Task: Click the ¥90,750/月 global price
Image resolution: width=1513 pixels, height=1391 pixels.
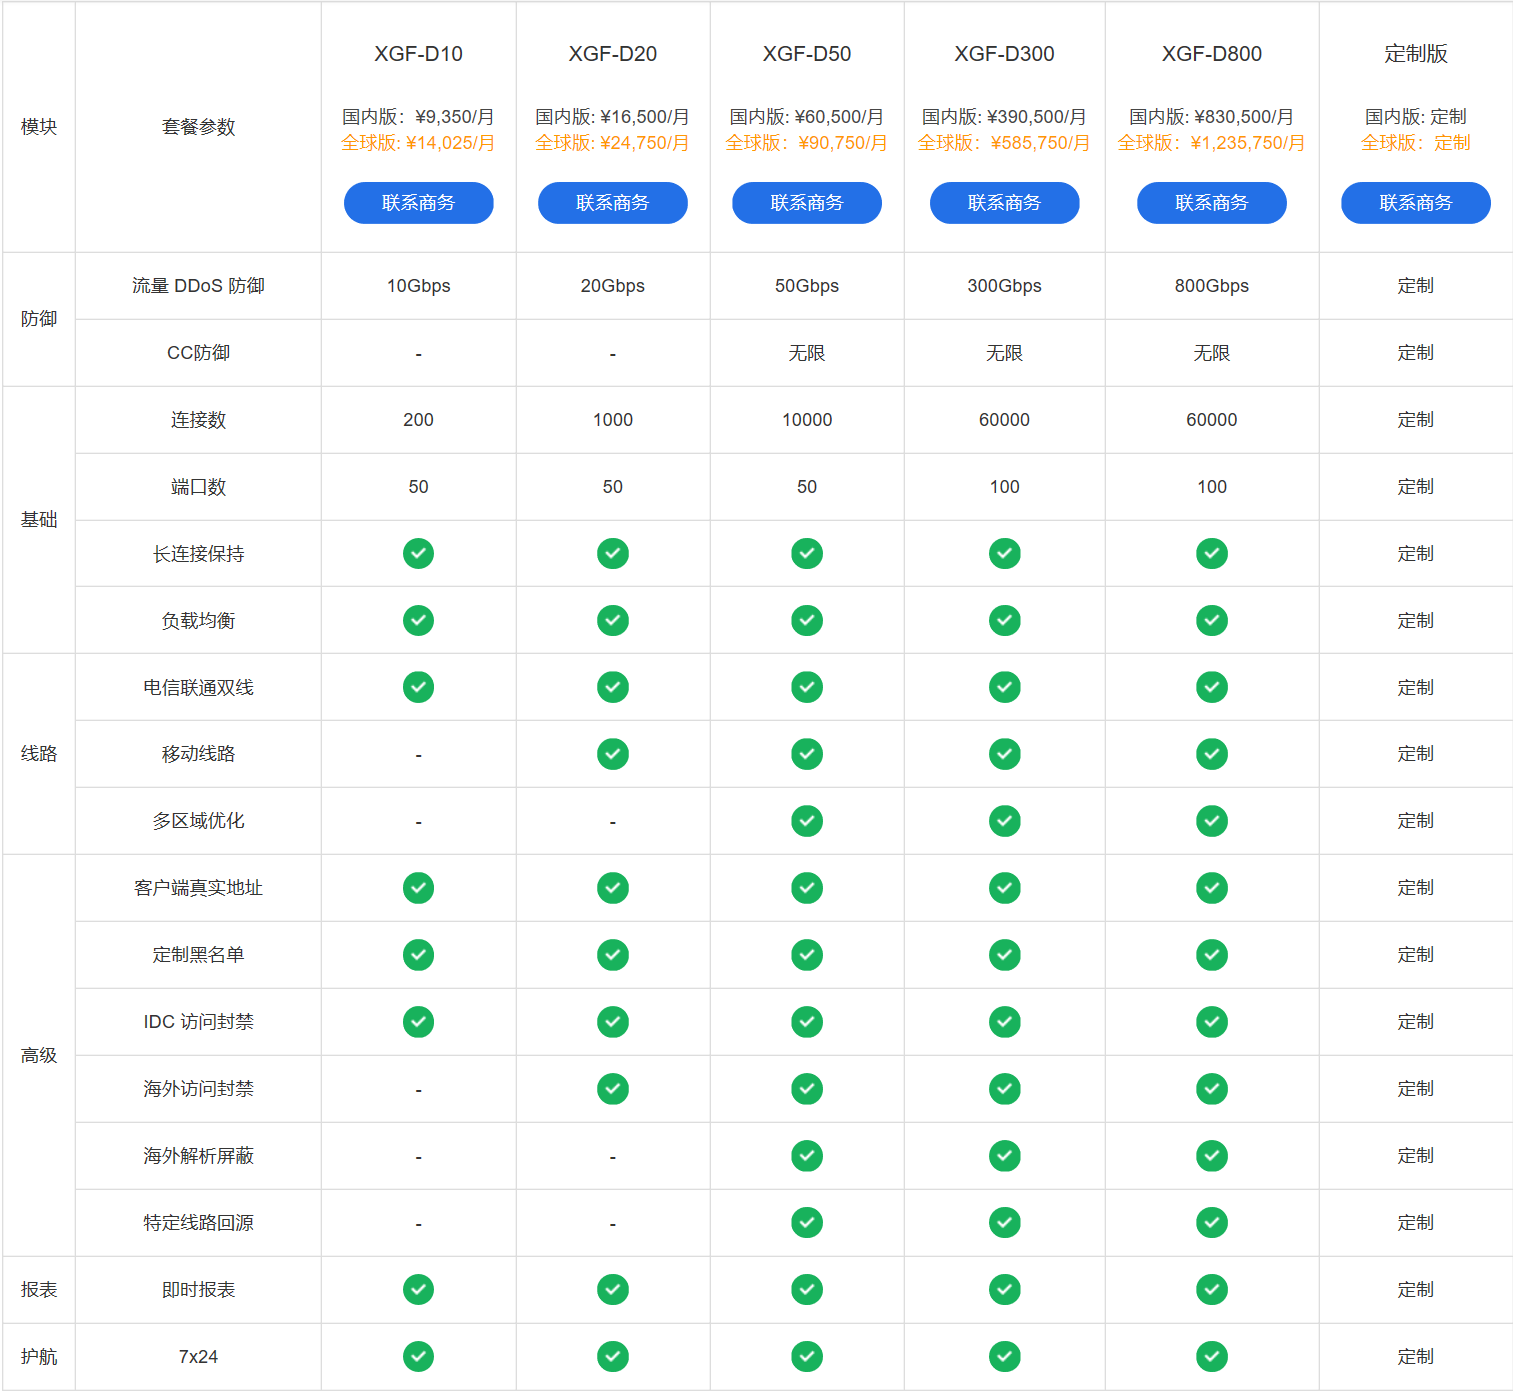Action: point(842,143)
